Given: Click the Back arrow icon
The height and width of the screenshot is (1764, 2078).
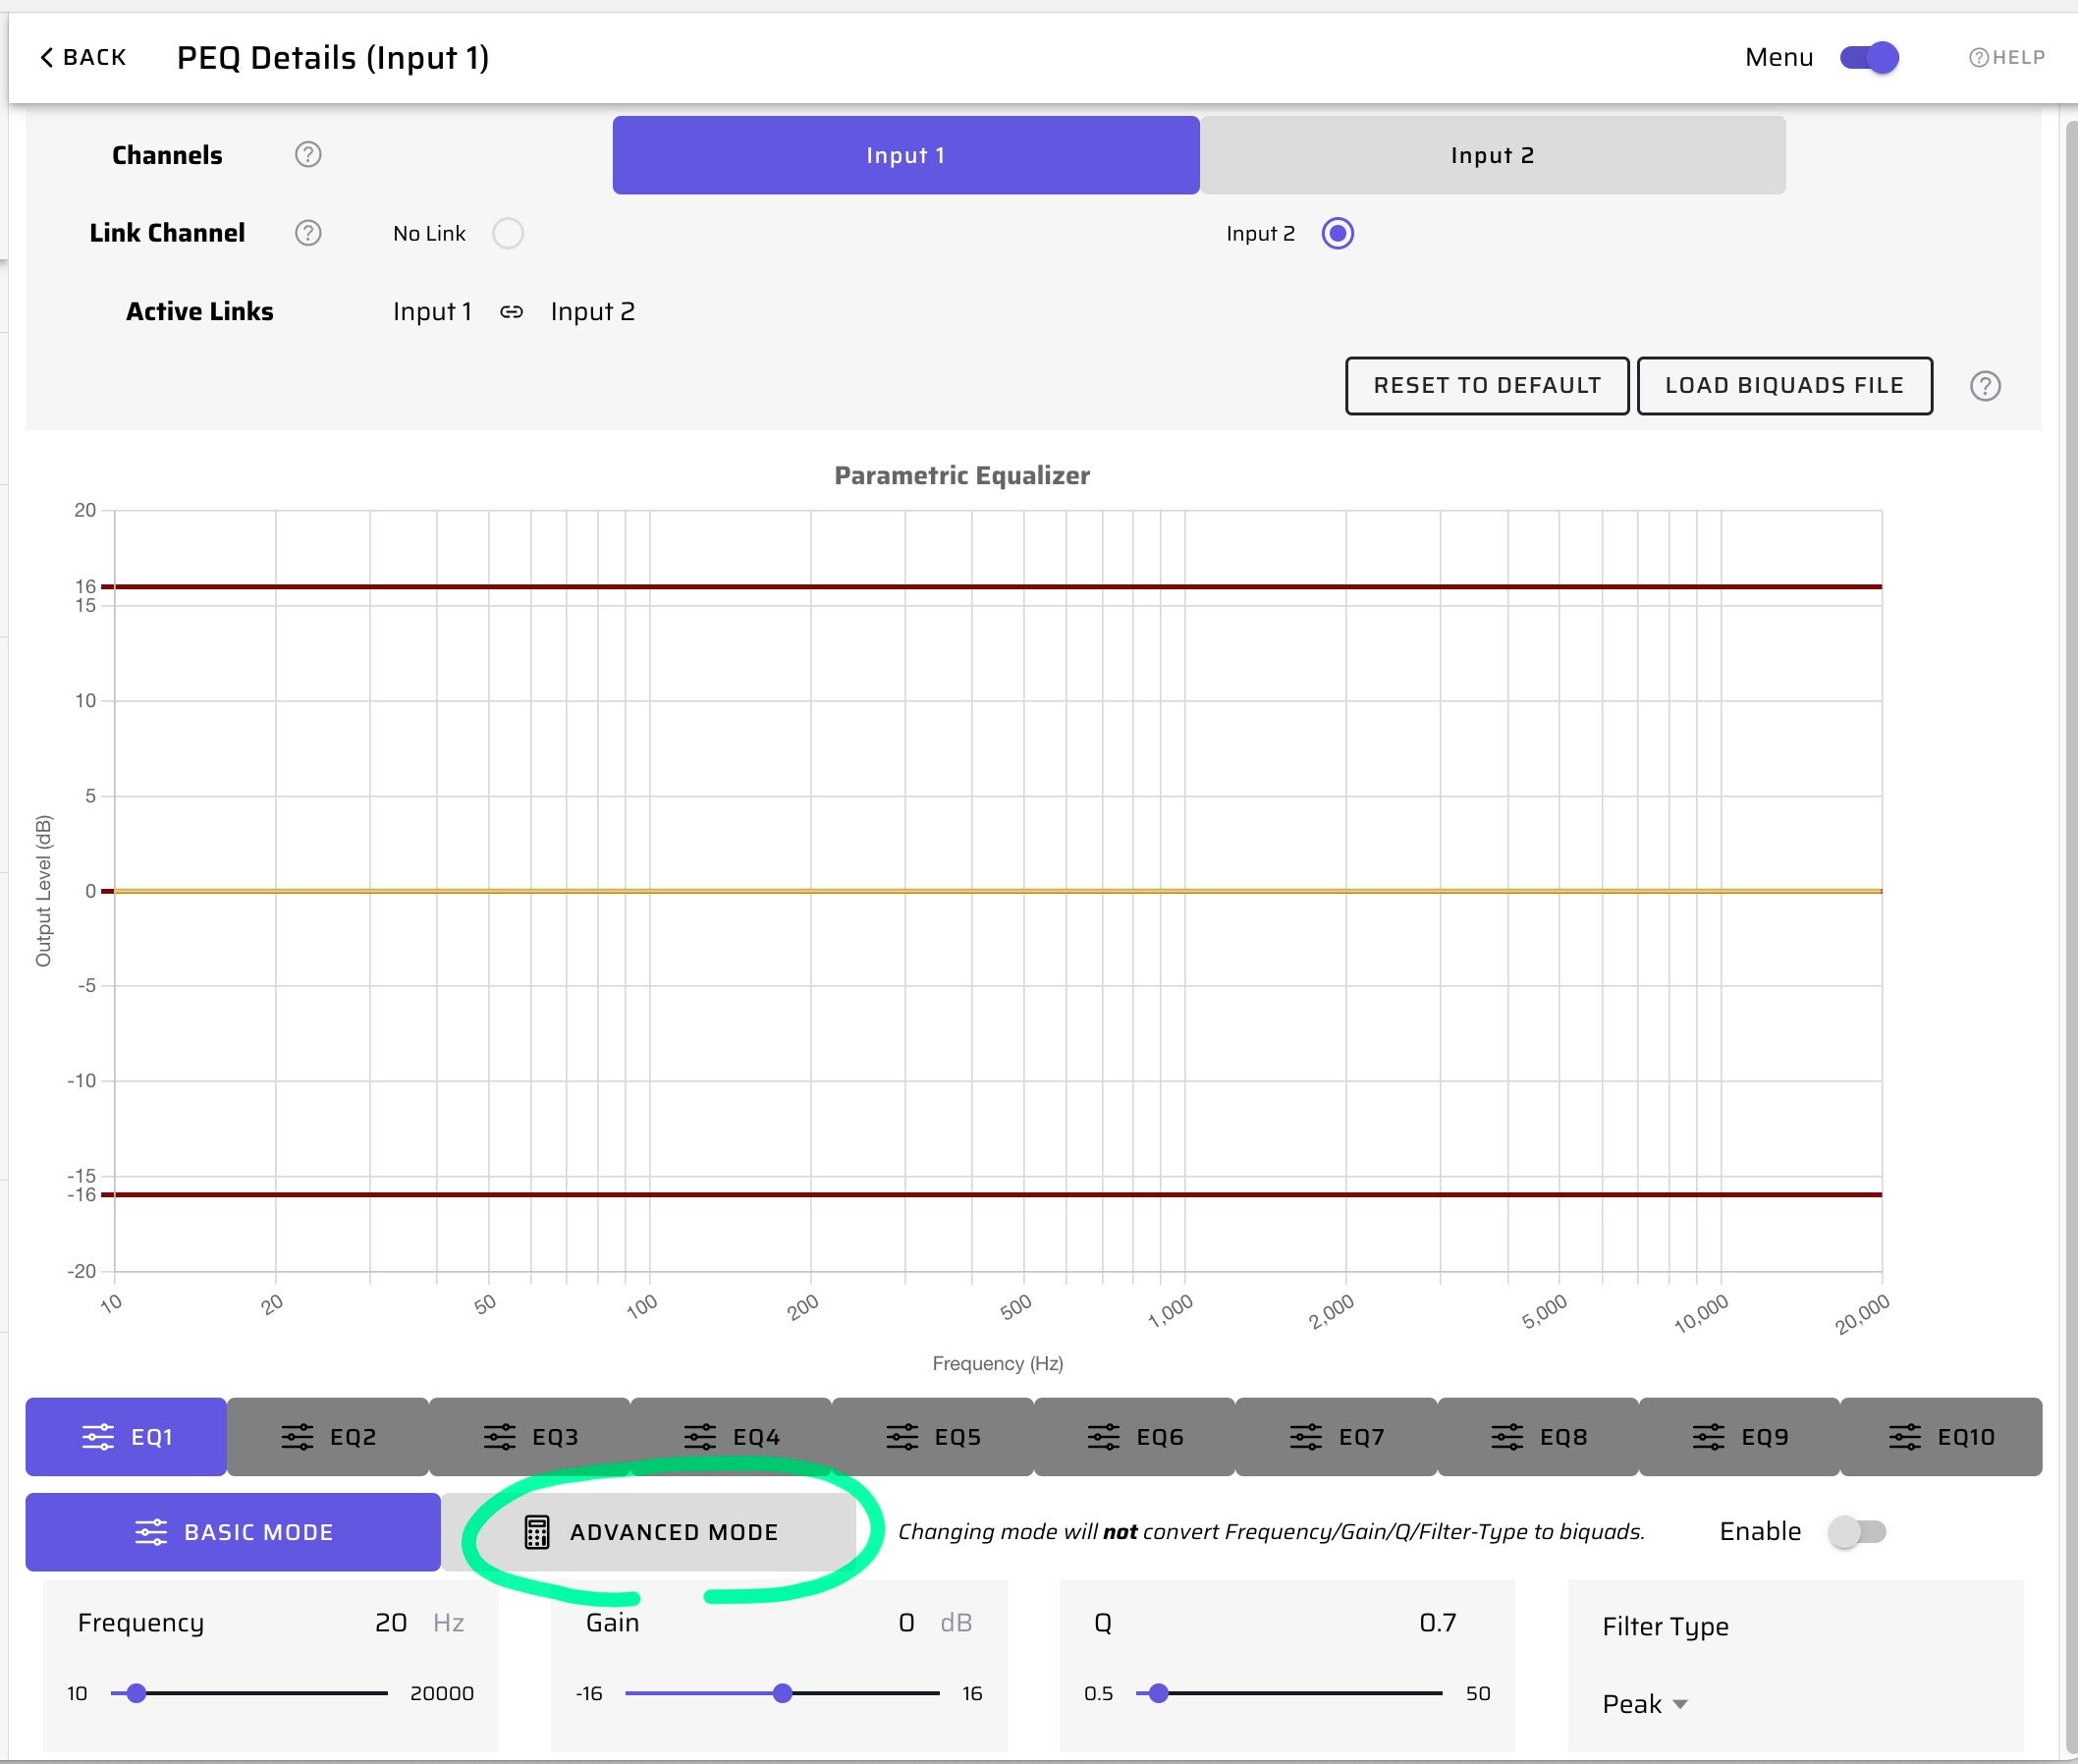Looking at the screenshot, I should 46,57.
